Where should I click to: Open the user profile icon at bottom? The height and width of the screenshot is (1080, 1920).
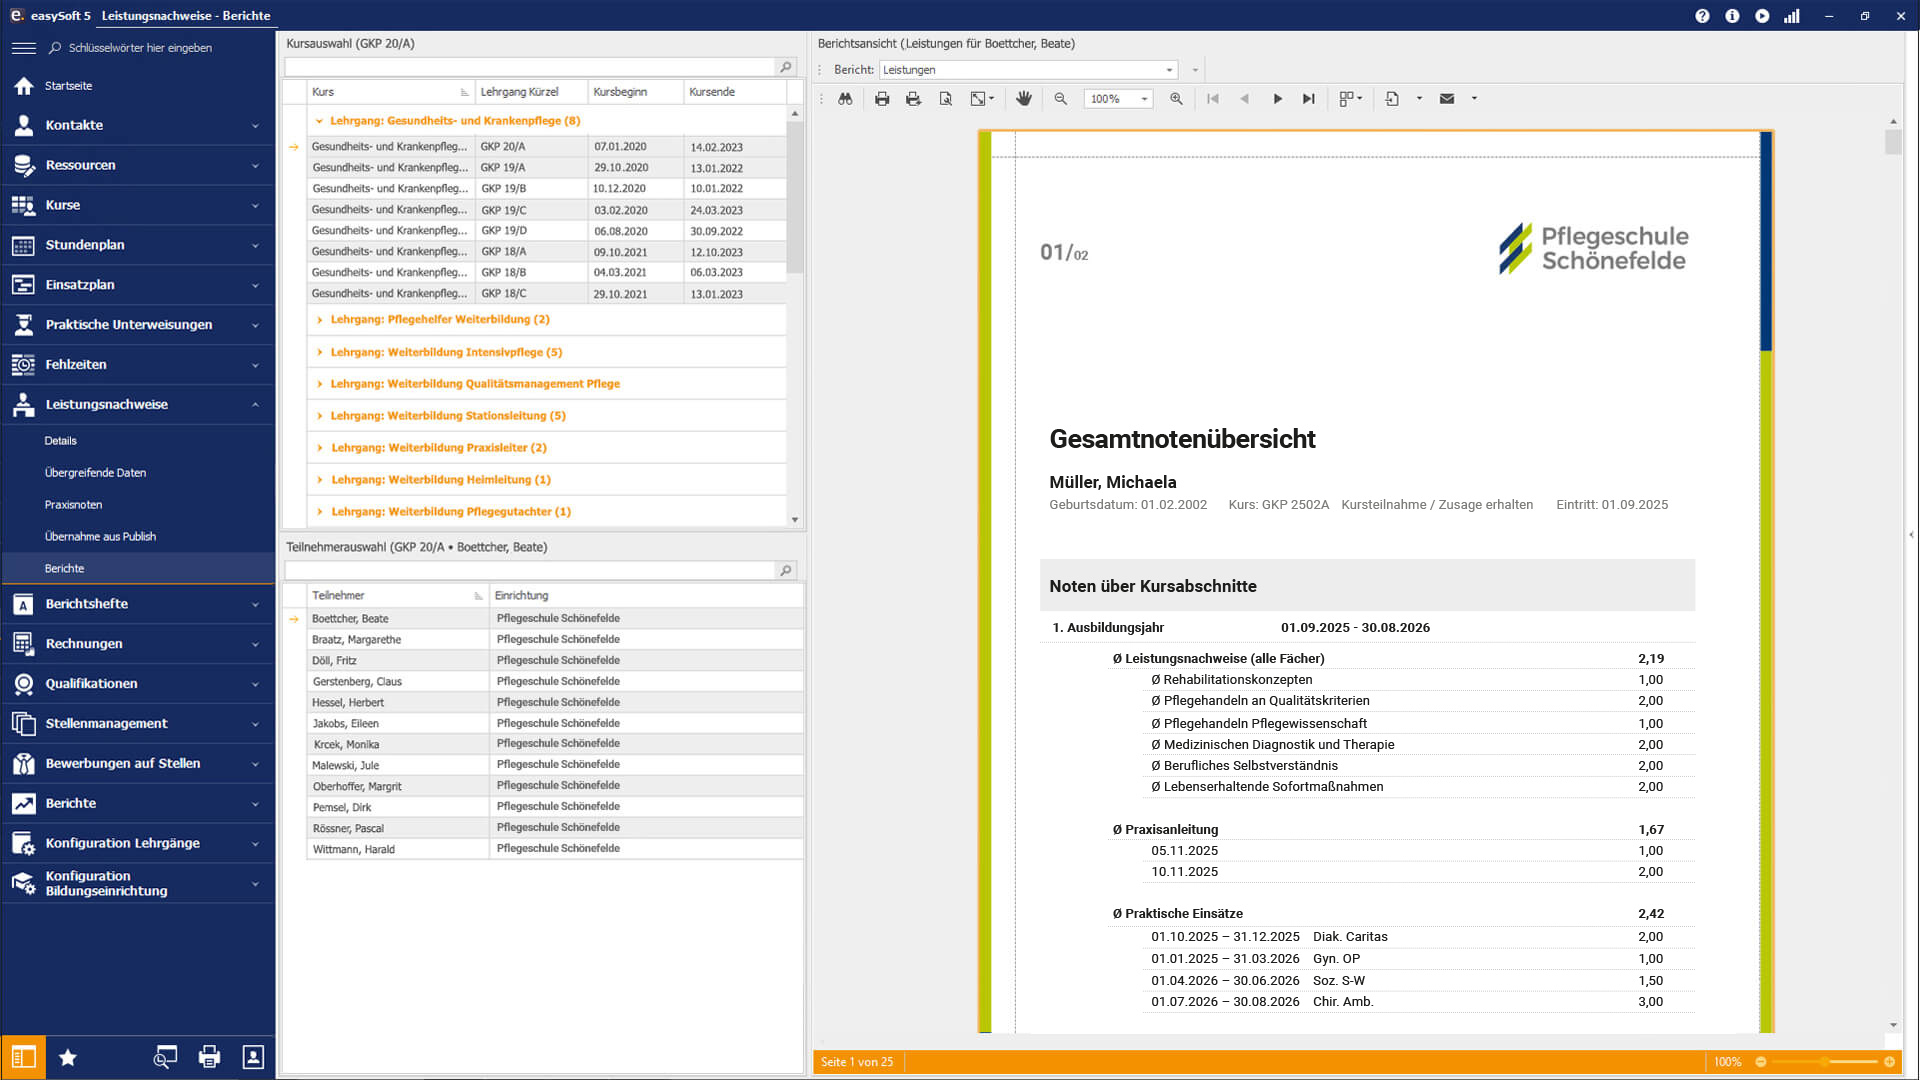[253, 1057]
